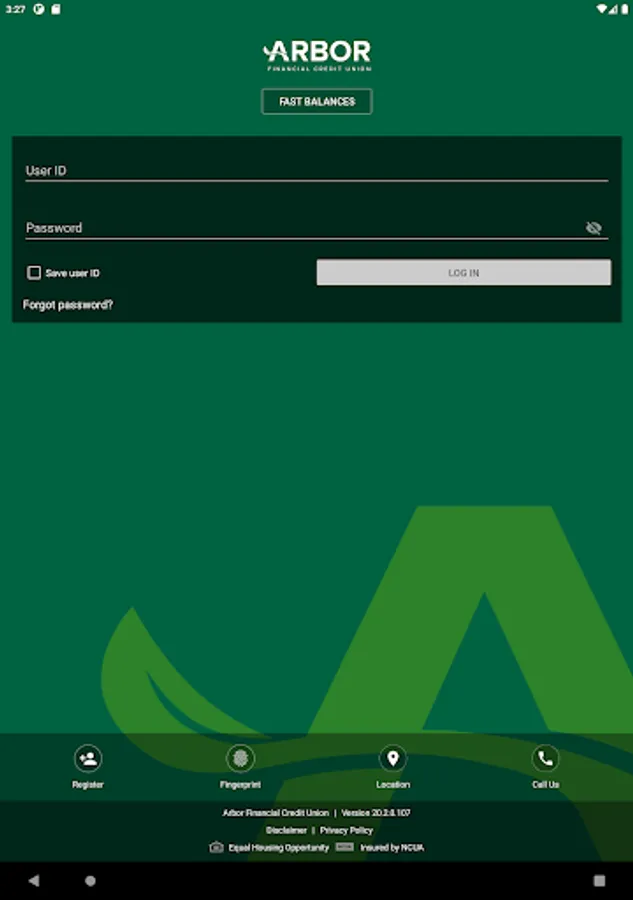Tap the Equal Housing Opportunity icon
The height and width of the screenshot is (900, 633).
[216, 847]
